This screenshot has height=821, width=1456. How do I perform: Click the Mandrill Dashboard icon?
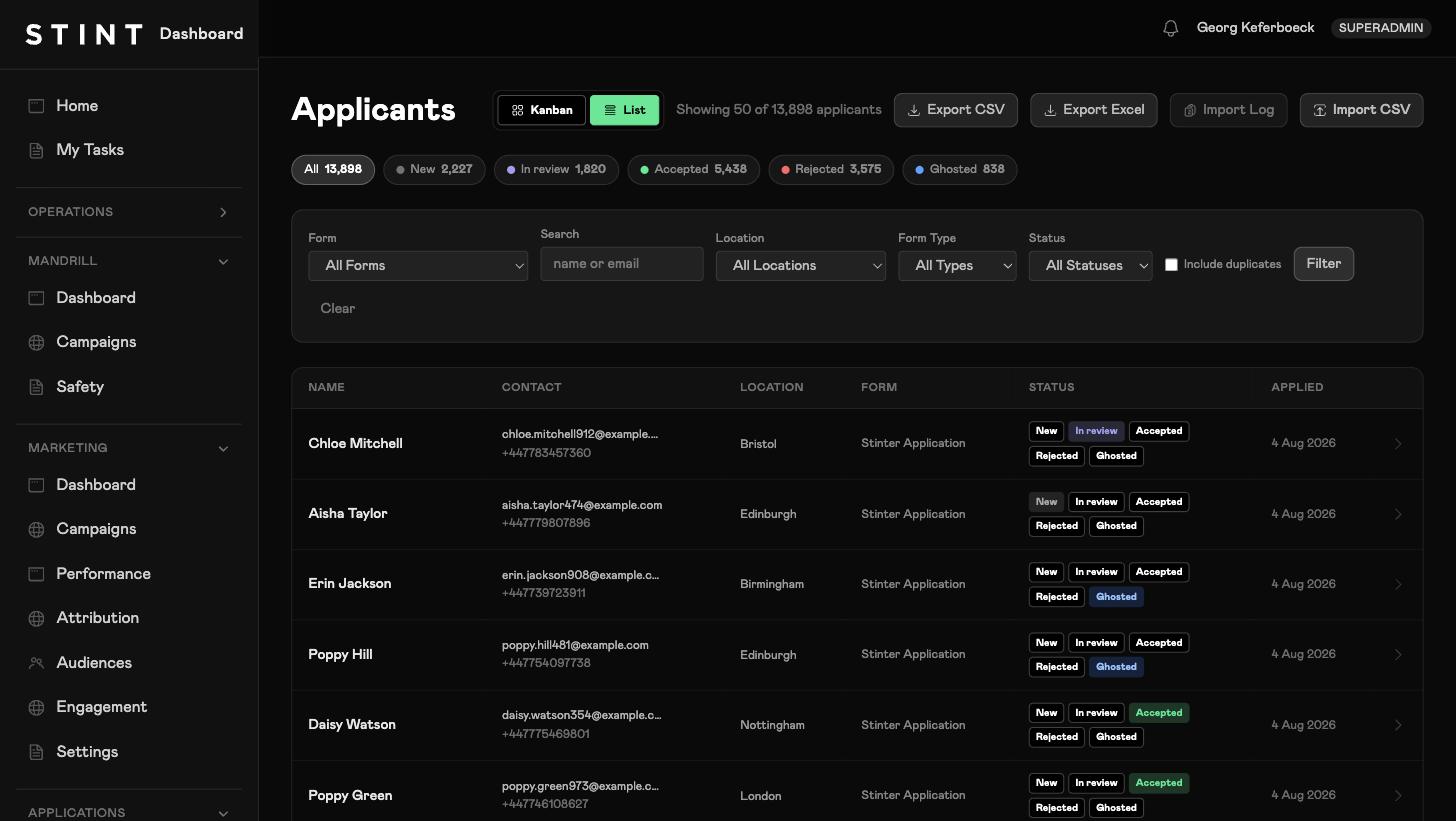coord(36,298)
